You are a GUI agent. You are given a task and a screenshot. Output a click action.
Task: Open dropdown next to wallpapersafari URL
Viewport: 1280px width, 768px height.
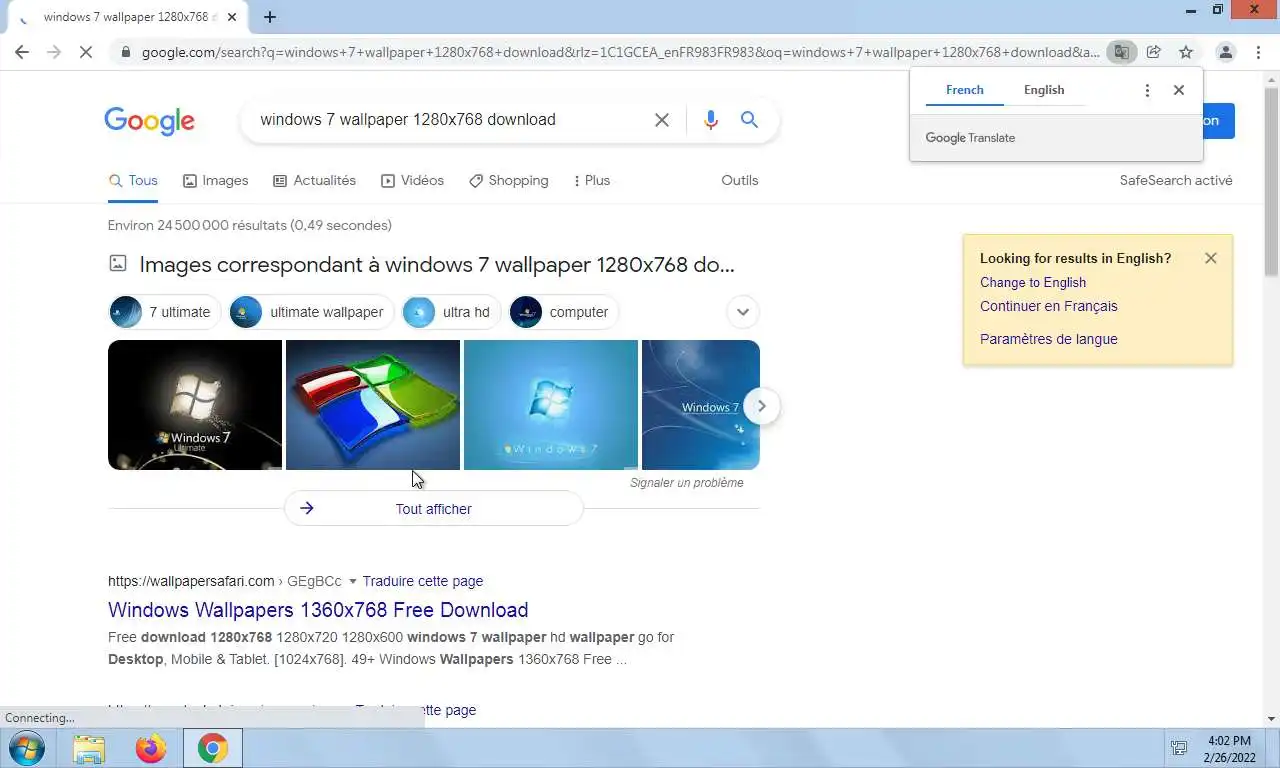pos(353,581)
